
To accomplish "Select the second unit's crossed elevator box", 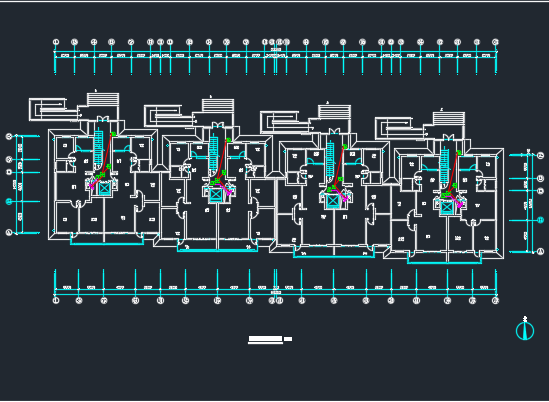I will click(x=216, y=195).
